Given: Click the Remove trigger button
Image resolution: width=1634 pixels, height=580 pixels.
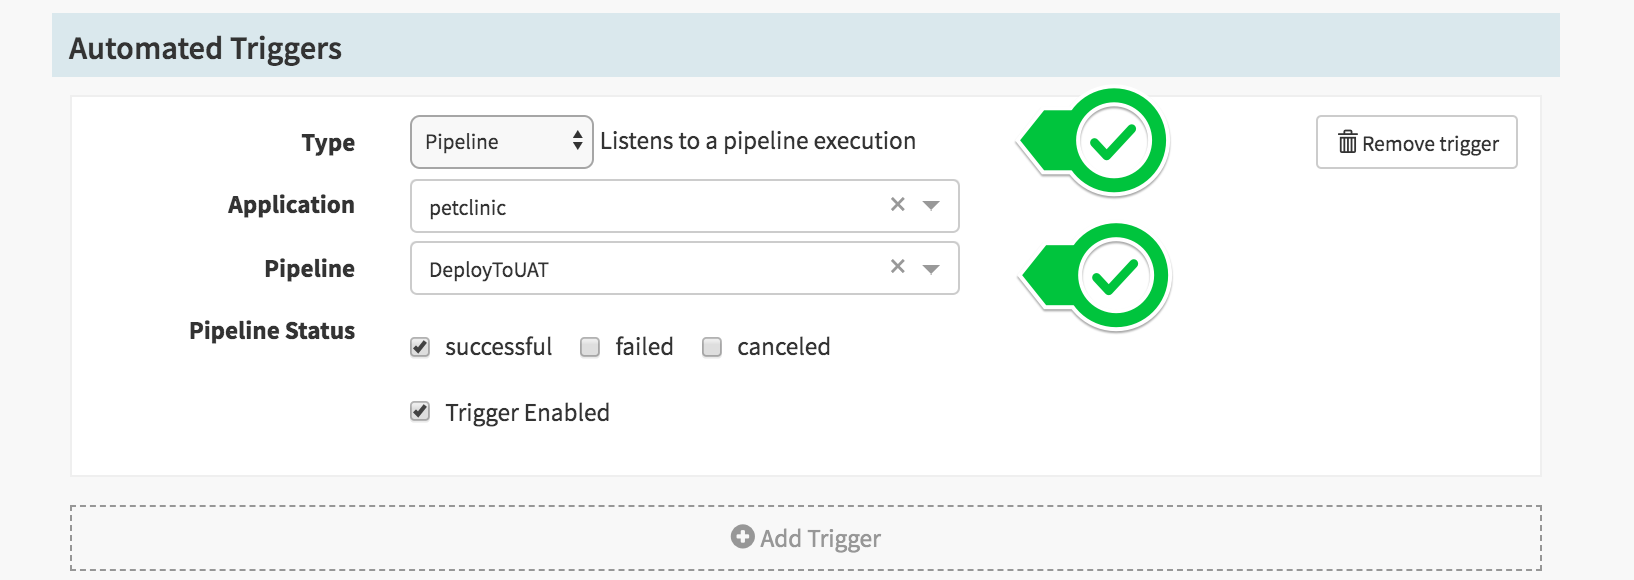Looking at the screenshot, I should [x=1416, y=142].
